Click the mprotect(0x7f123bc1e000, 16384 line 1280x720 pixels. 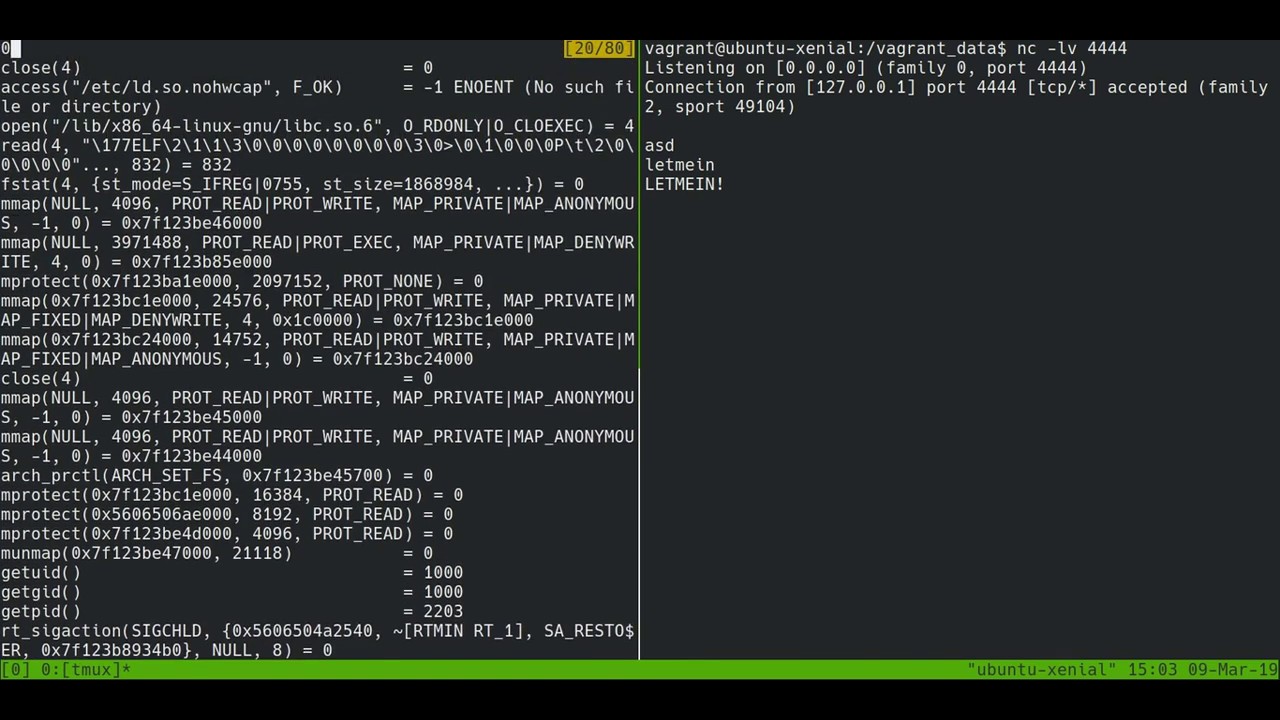pos(232,495)
